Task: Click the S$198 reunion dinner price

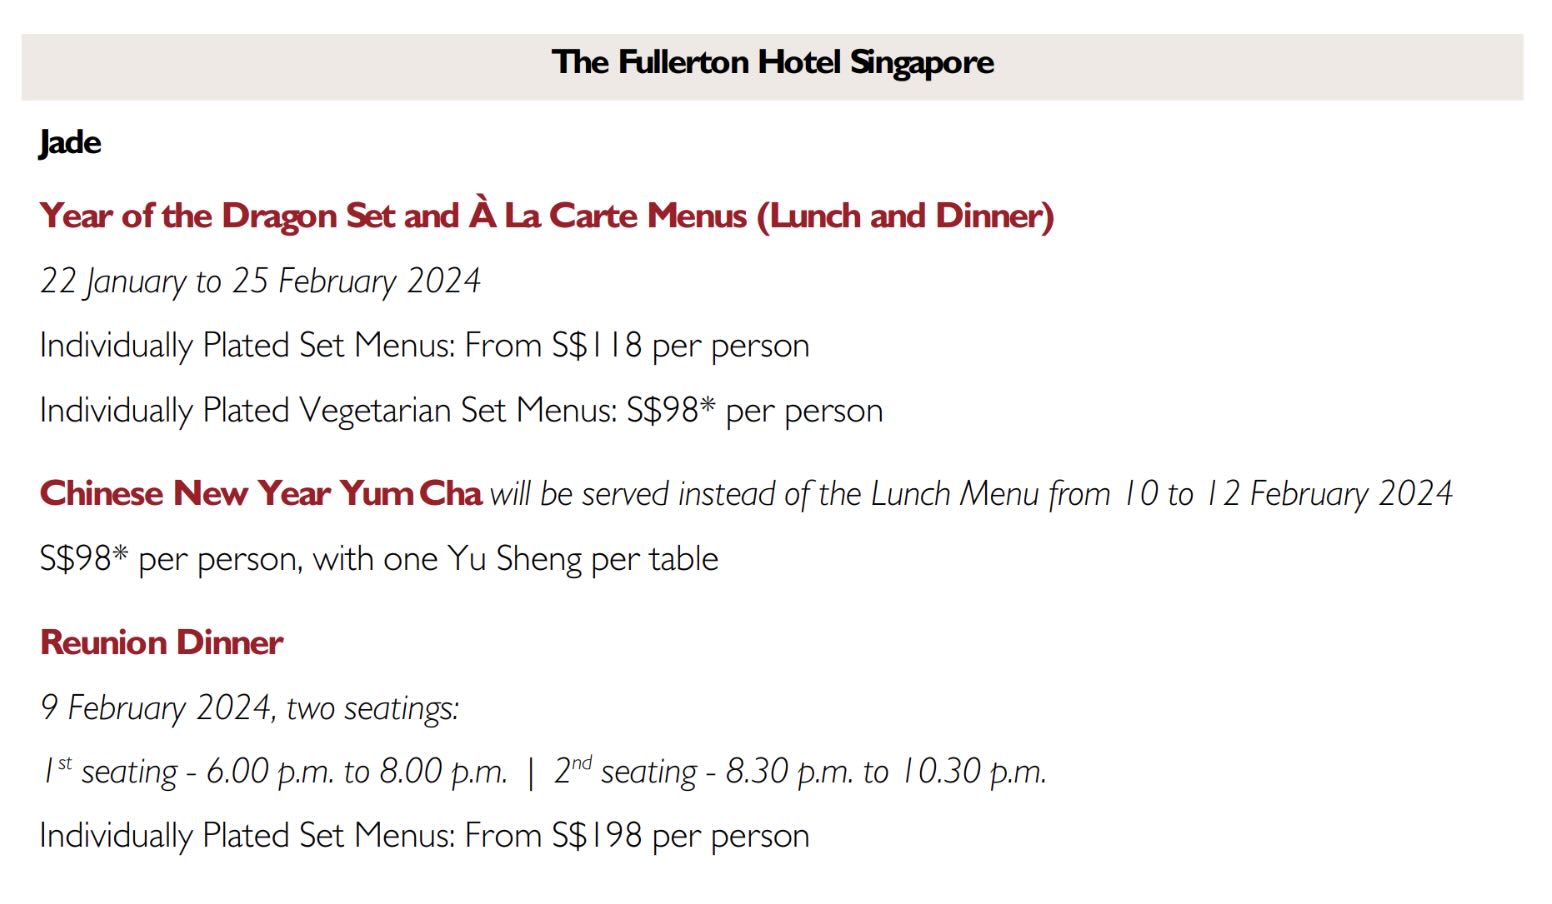Action: [x=597, y=836]
